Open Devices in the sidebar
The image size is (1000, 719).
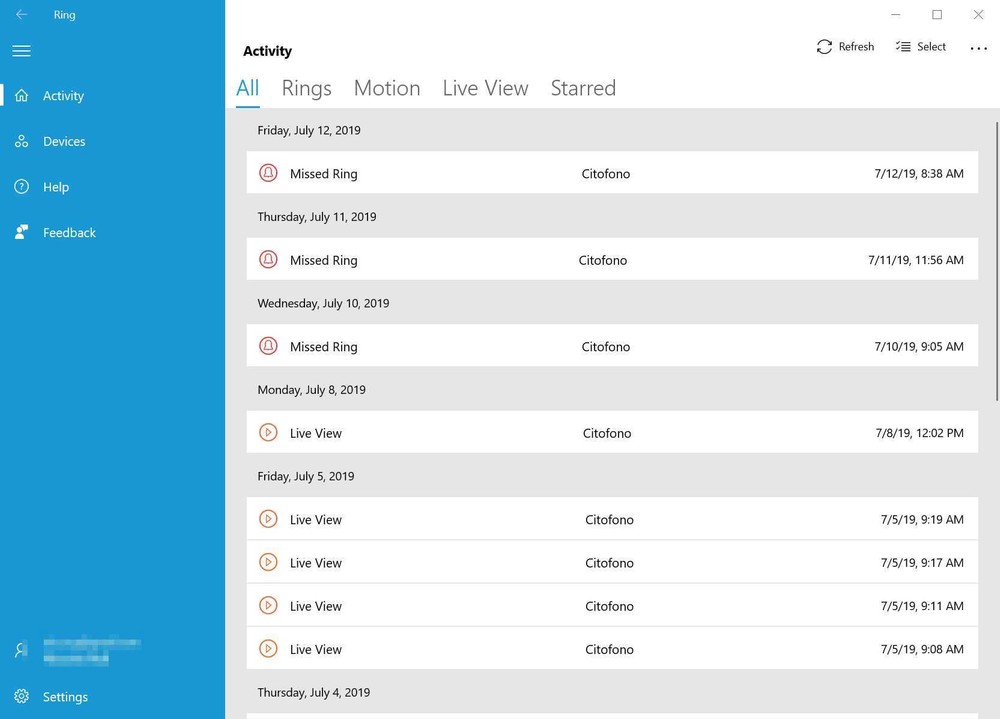(64, 142)
